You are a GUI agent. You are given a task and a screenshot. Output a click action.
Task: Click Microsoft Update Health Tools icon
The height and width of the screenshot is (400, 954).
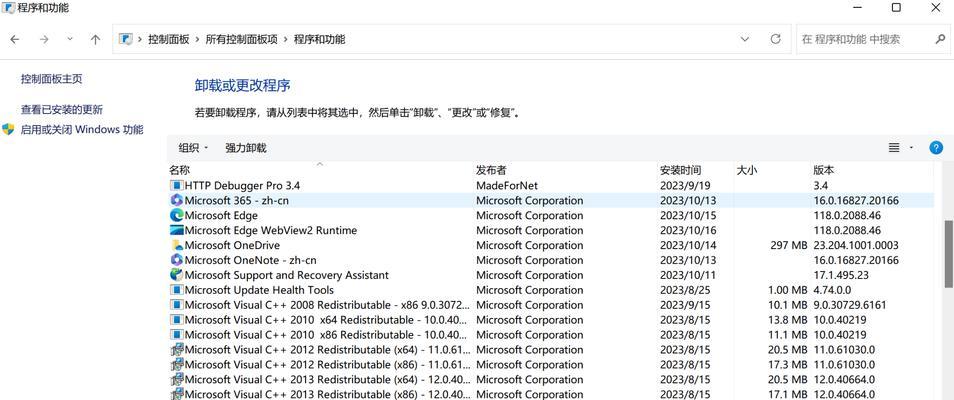point(176,290)
